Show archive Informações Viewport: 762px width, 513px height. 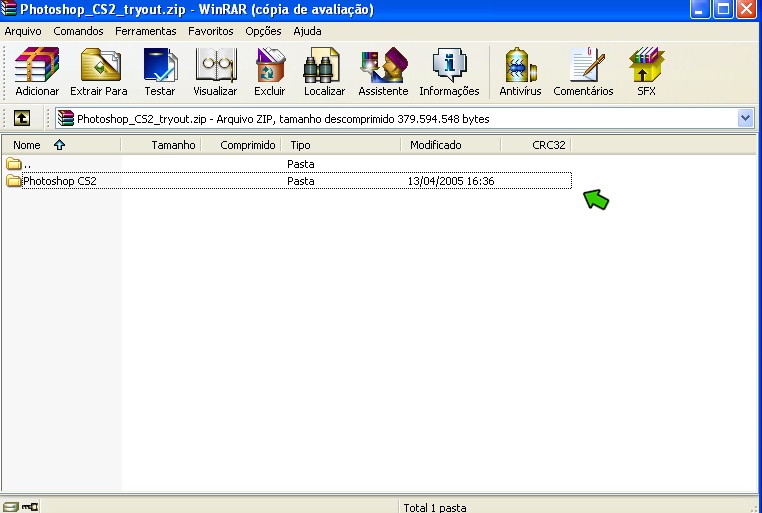[x=449, y=72]
